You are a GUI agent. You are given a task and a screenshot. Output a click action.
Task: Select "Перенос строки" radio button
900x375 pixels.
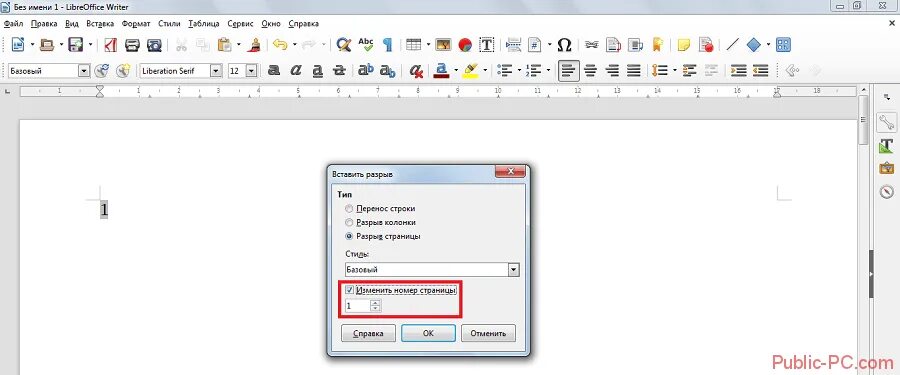pyautogui.click(x=348, y=208)
